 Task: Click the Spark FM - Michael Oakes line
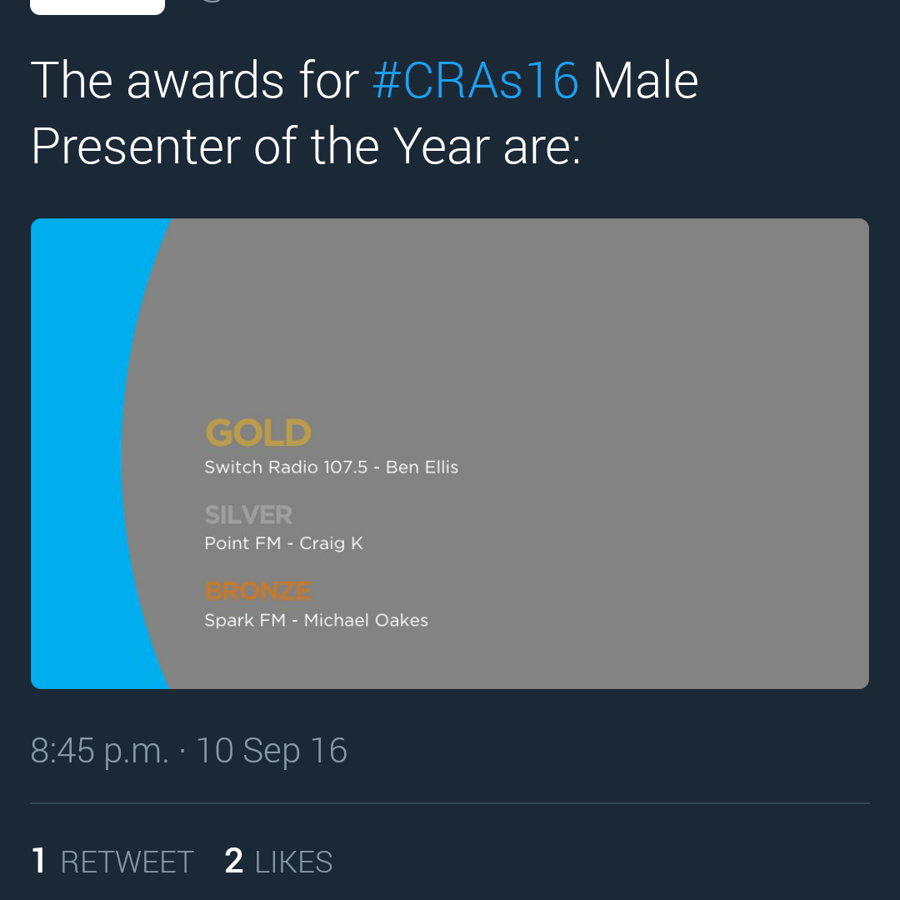[x=316, y=620]
